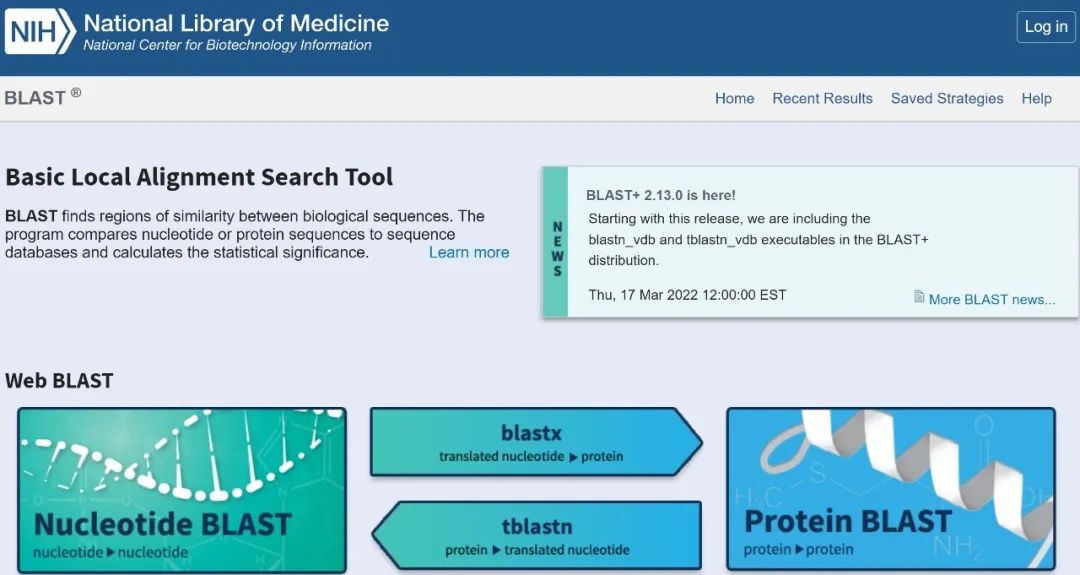Go to the Home menu item
The height and width of the screenshot is (575, 1080).
734,98
